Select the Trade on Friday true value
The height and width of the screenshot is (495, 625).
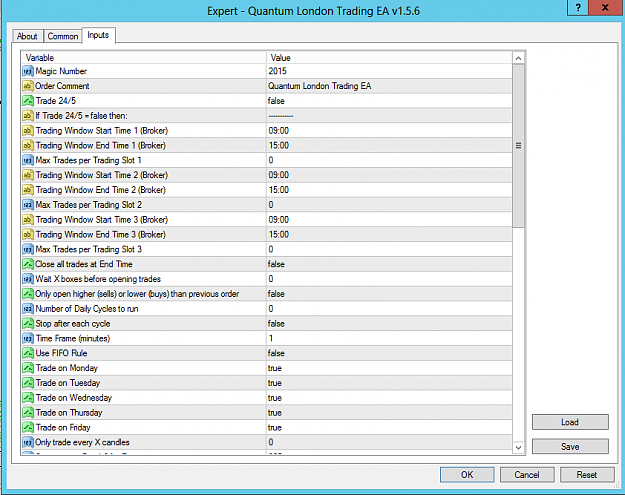tap(275, 428)
